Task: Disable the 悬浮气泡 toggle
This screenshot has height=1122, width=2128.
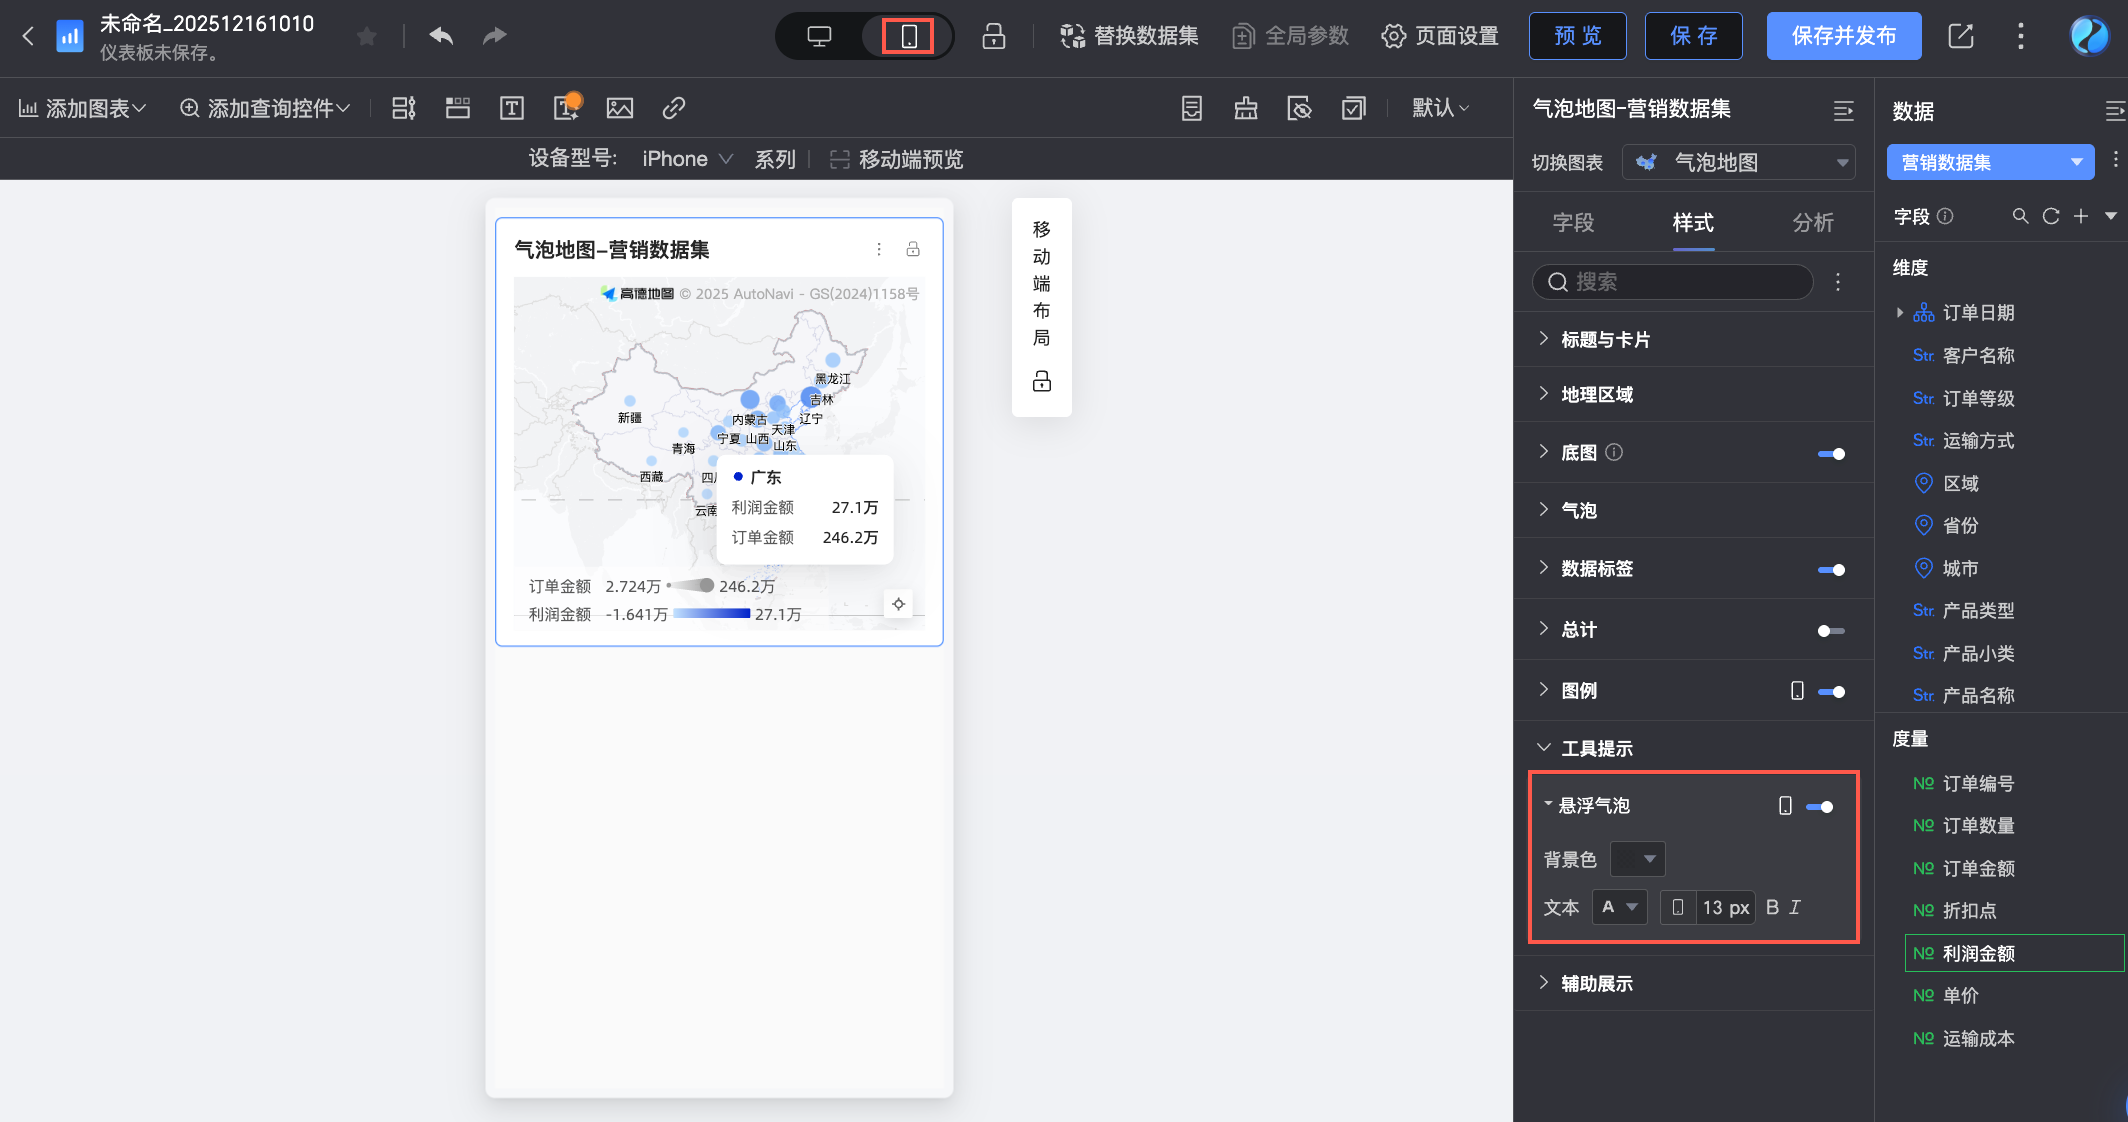Action: [x=1820, y=807]
